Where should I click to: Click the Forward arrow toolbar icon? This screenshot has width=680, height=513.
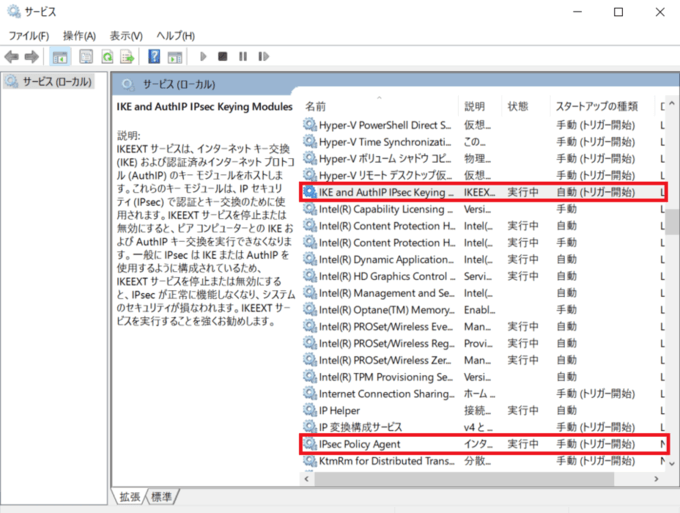[32, 57]
